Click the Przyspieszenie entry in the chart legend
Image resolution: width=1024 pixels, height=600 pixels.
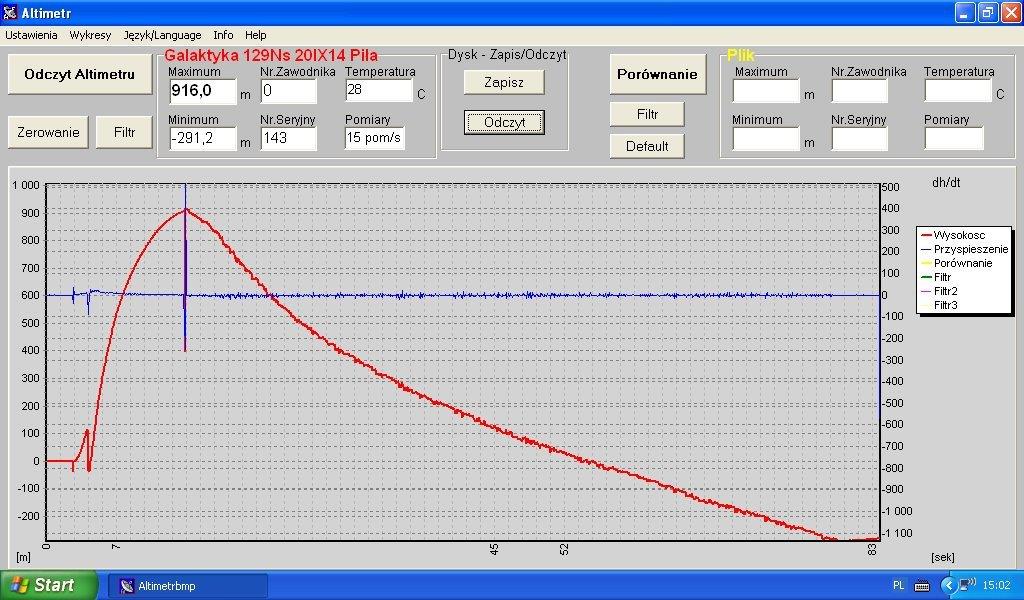point(970,249)
